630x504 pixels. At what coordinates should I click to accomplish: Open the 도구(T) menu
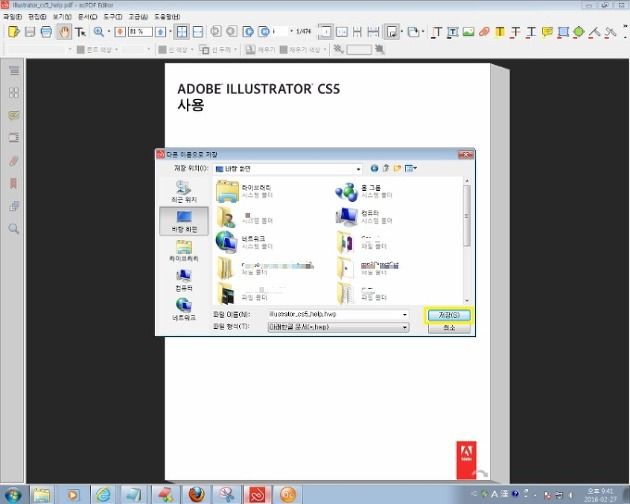tap(112, 17)
